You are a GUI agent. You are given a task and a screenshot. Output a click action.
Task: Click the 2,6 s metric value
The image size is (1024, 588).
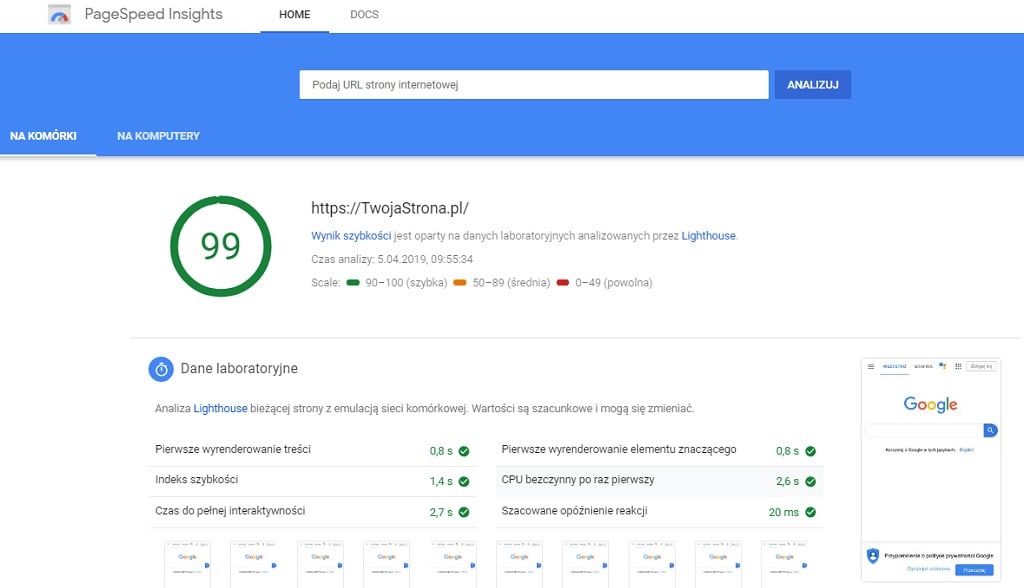[x=787, y=482]
